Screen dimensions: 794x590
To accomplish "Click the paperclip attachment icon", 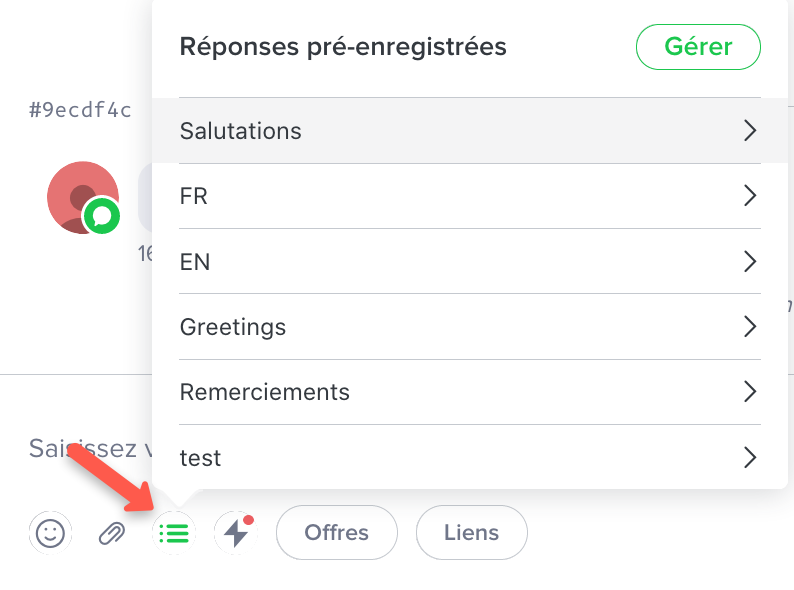I will [x=111, y=534].
